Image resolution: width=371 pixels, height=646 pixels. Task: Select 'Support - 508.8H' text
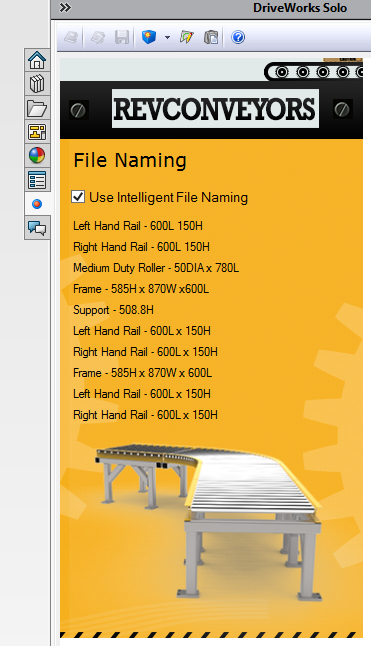pos(113,310)
